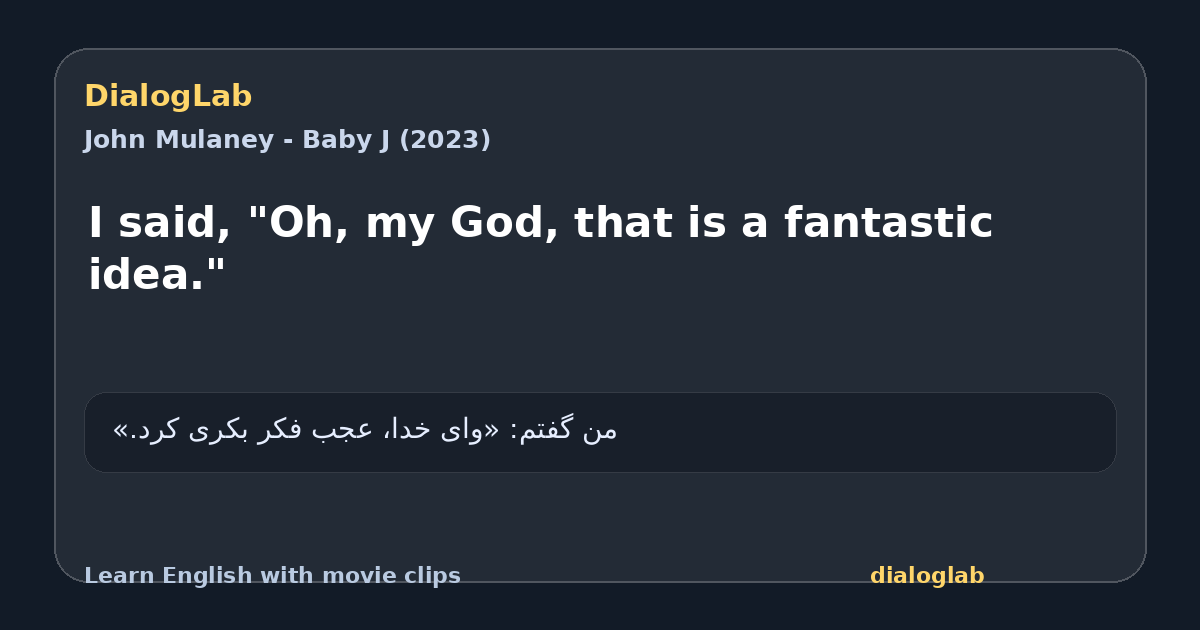The width and height of the screenshot is (1200, 630).
Task: Click "(2023)" in the show title
Action: pyautogui.click(x=445, y=140)
